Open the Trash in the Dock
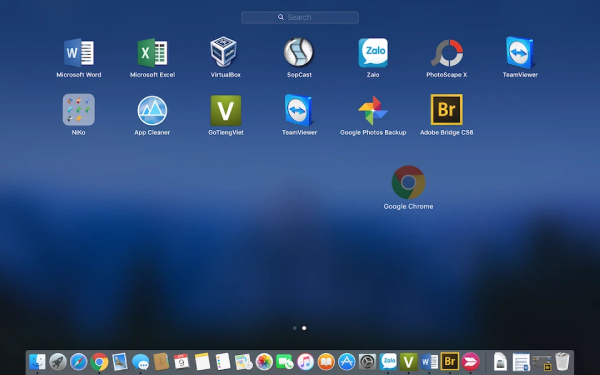The image size is (600, 375). point(562,362)
